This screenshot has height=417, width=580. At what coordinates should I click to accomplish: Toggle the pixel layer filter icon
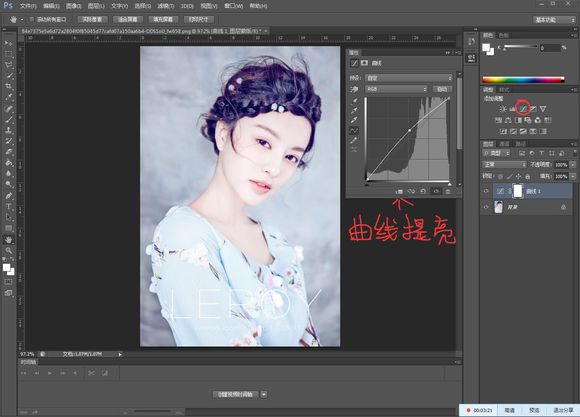tap(522, 153)
